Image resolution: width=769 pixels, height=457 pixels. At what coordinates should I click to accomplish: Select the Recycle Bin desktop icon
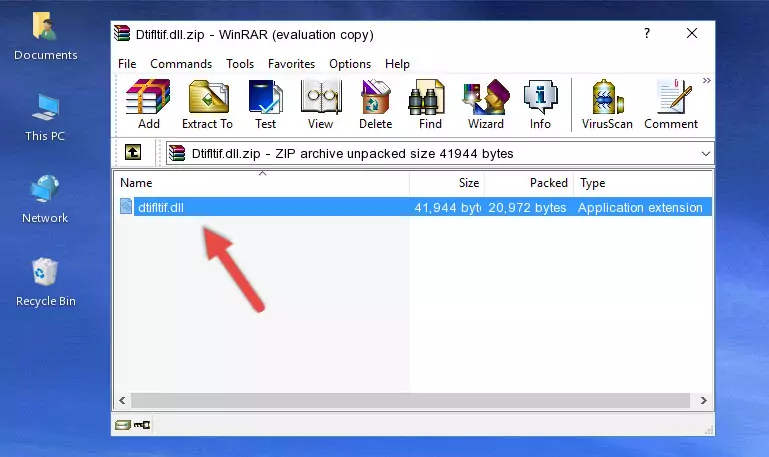pos(46,282)
